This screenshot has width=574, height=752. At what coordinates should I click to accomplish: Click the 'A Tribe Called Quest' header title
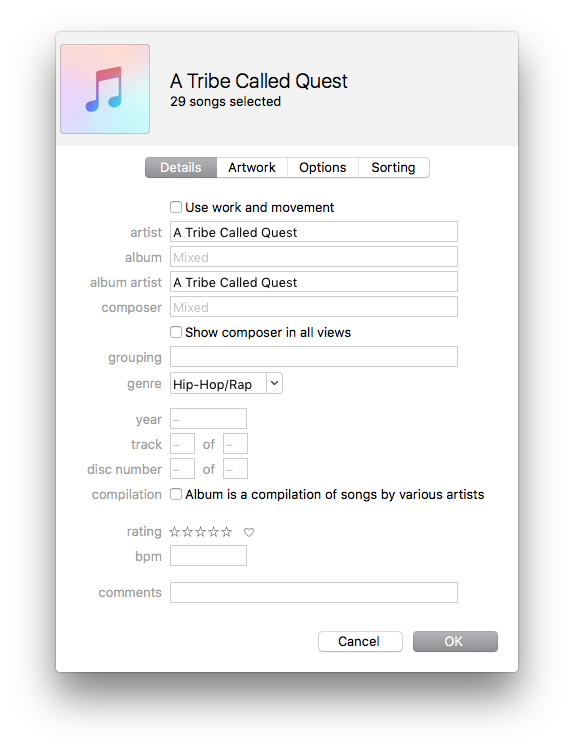tap(258, 81)
